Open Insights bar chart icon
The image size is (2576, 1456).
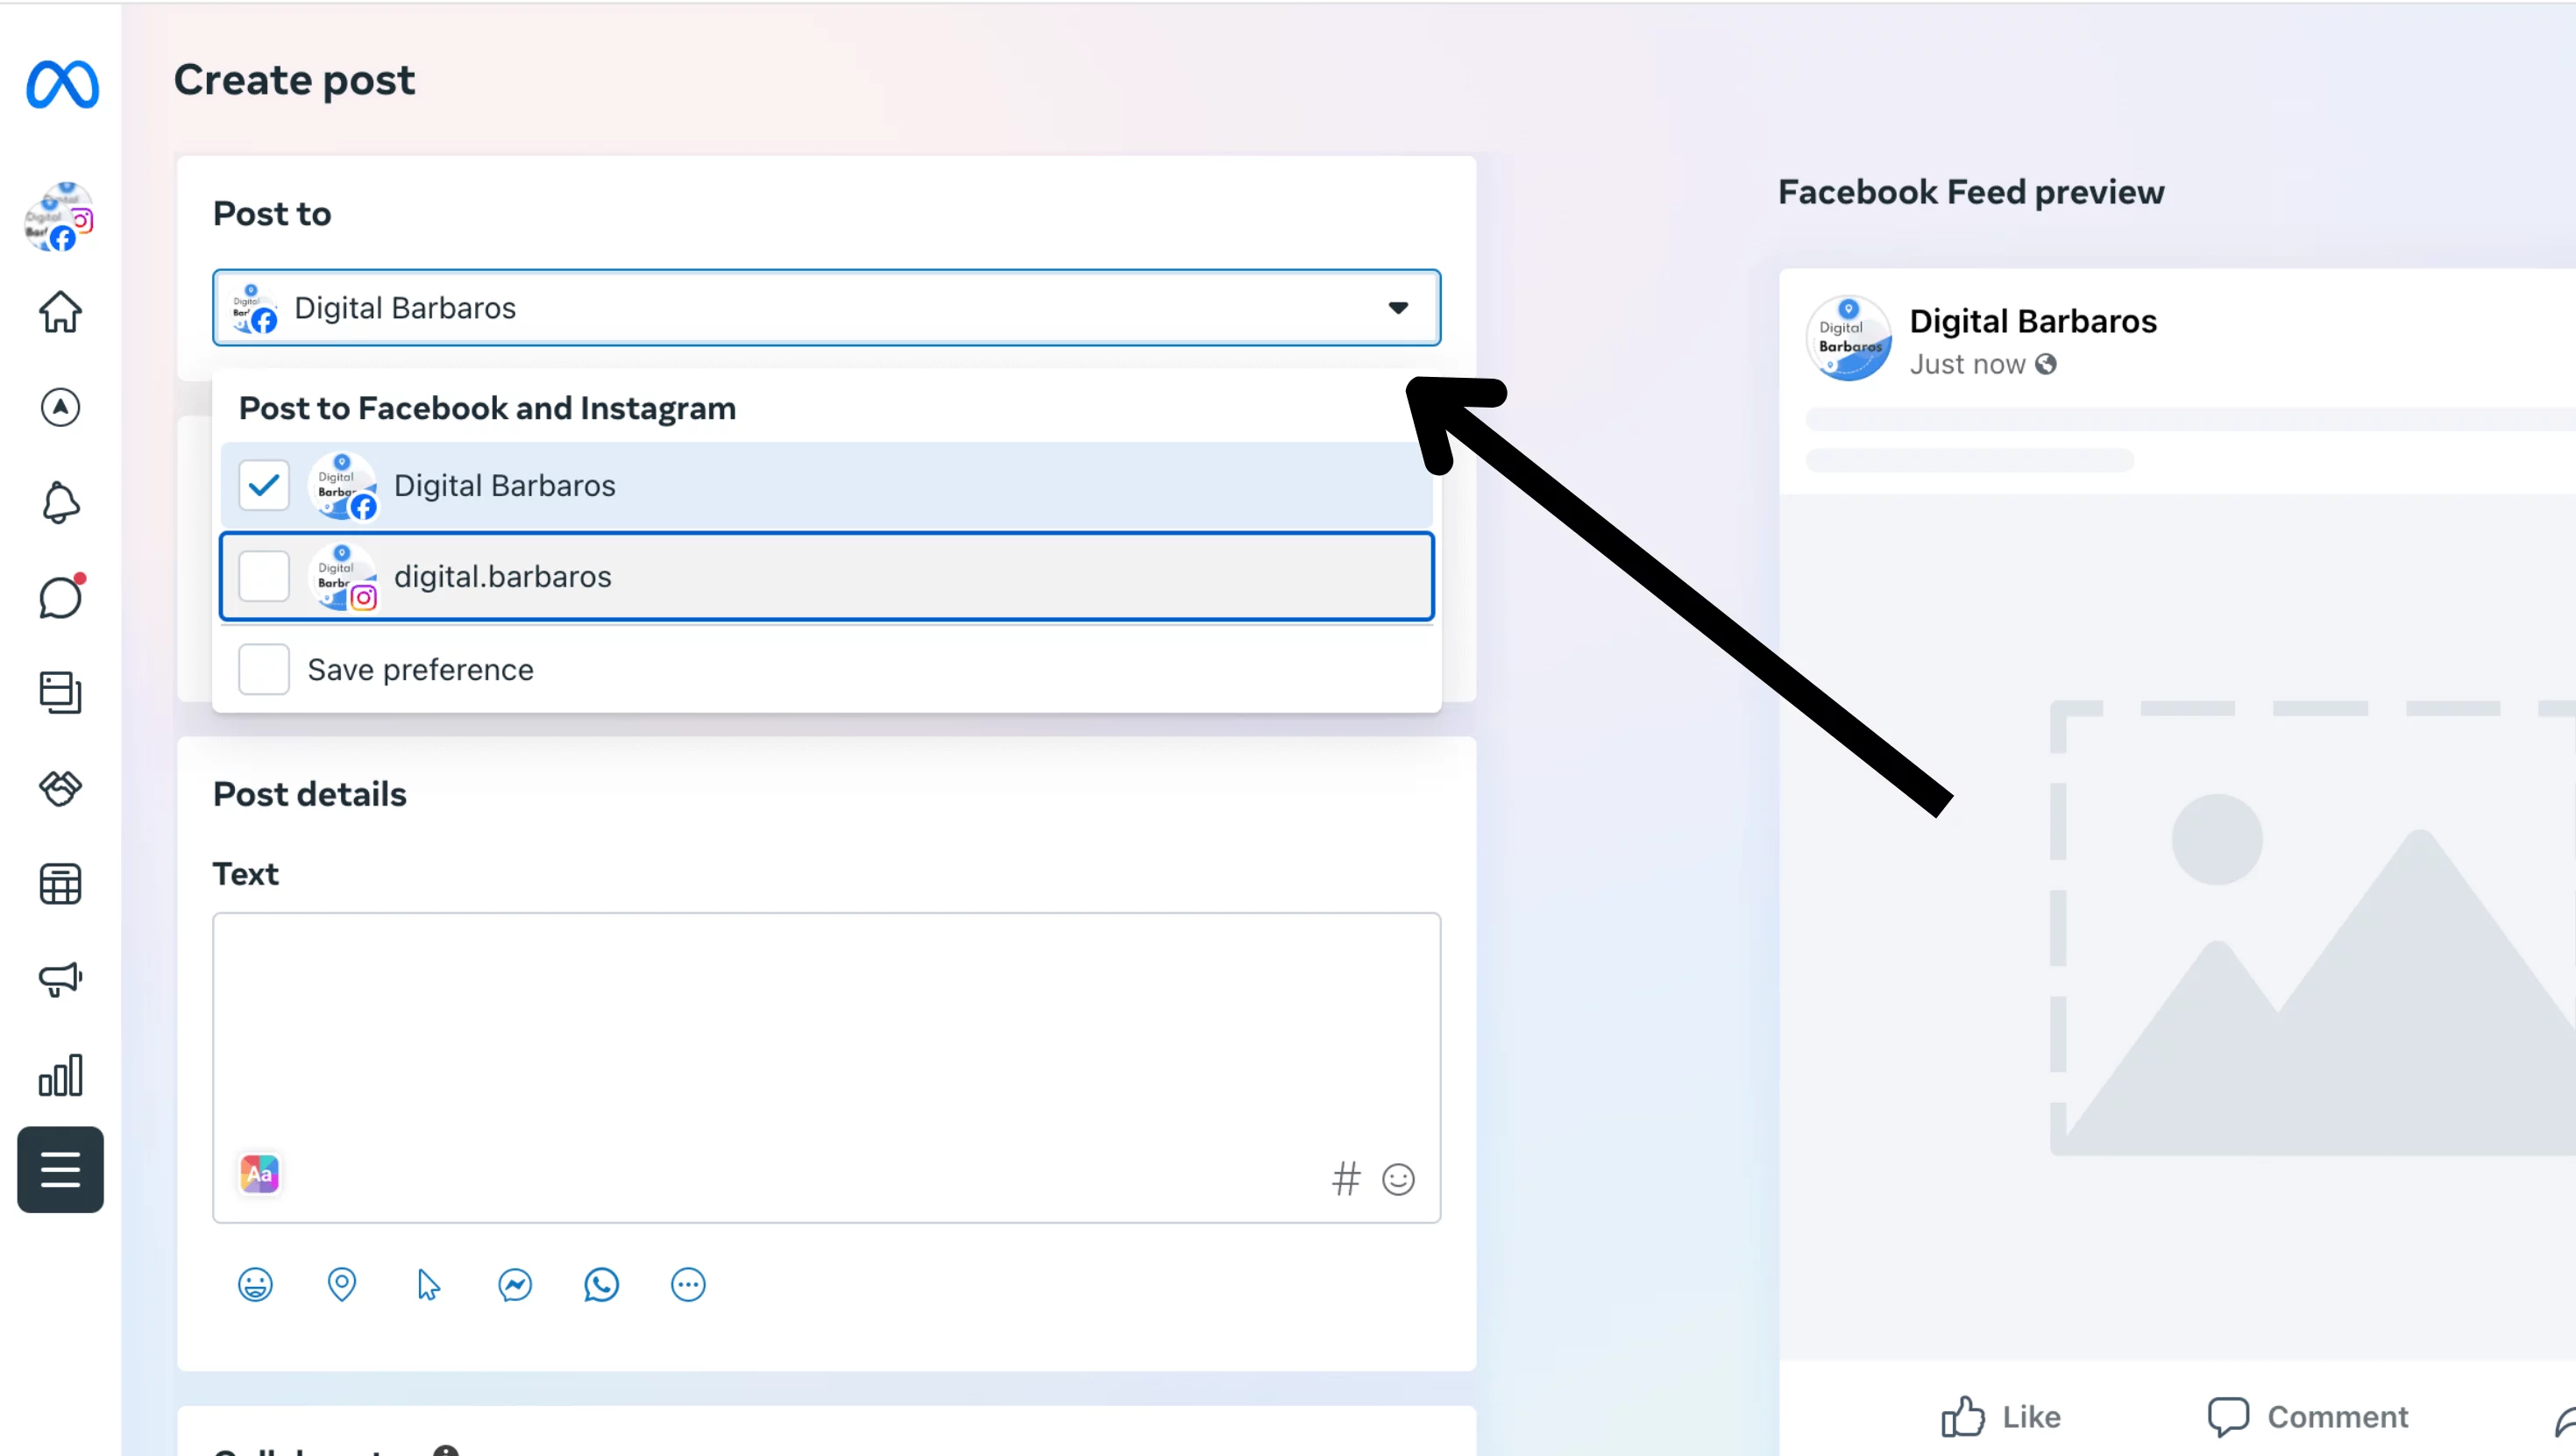61,1075
